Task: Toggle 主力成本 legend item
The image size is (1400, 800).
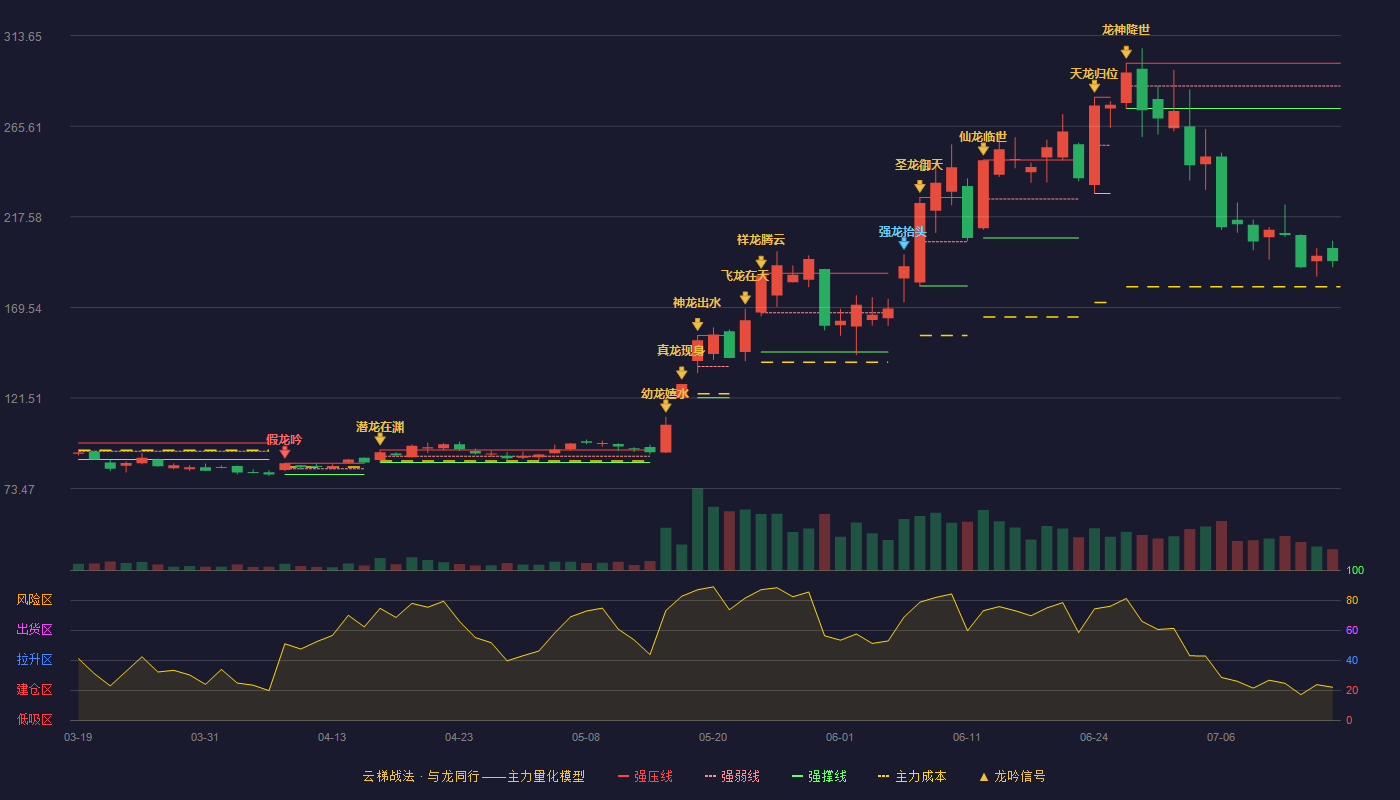Action: click(912, 776)
